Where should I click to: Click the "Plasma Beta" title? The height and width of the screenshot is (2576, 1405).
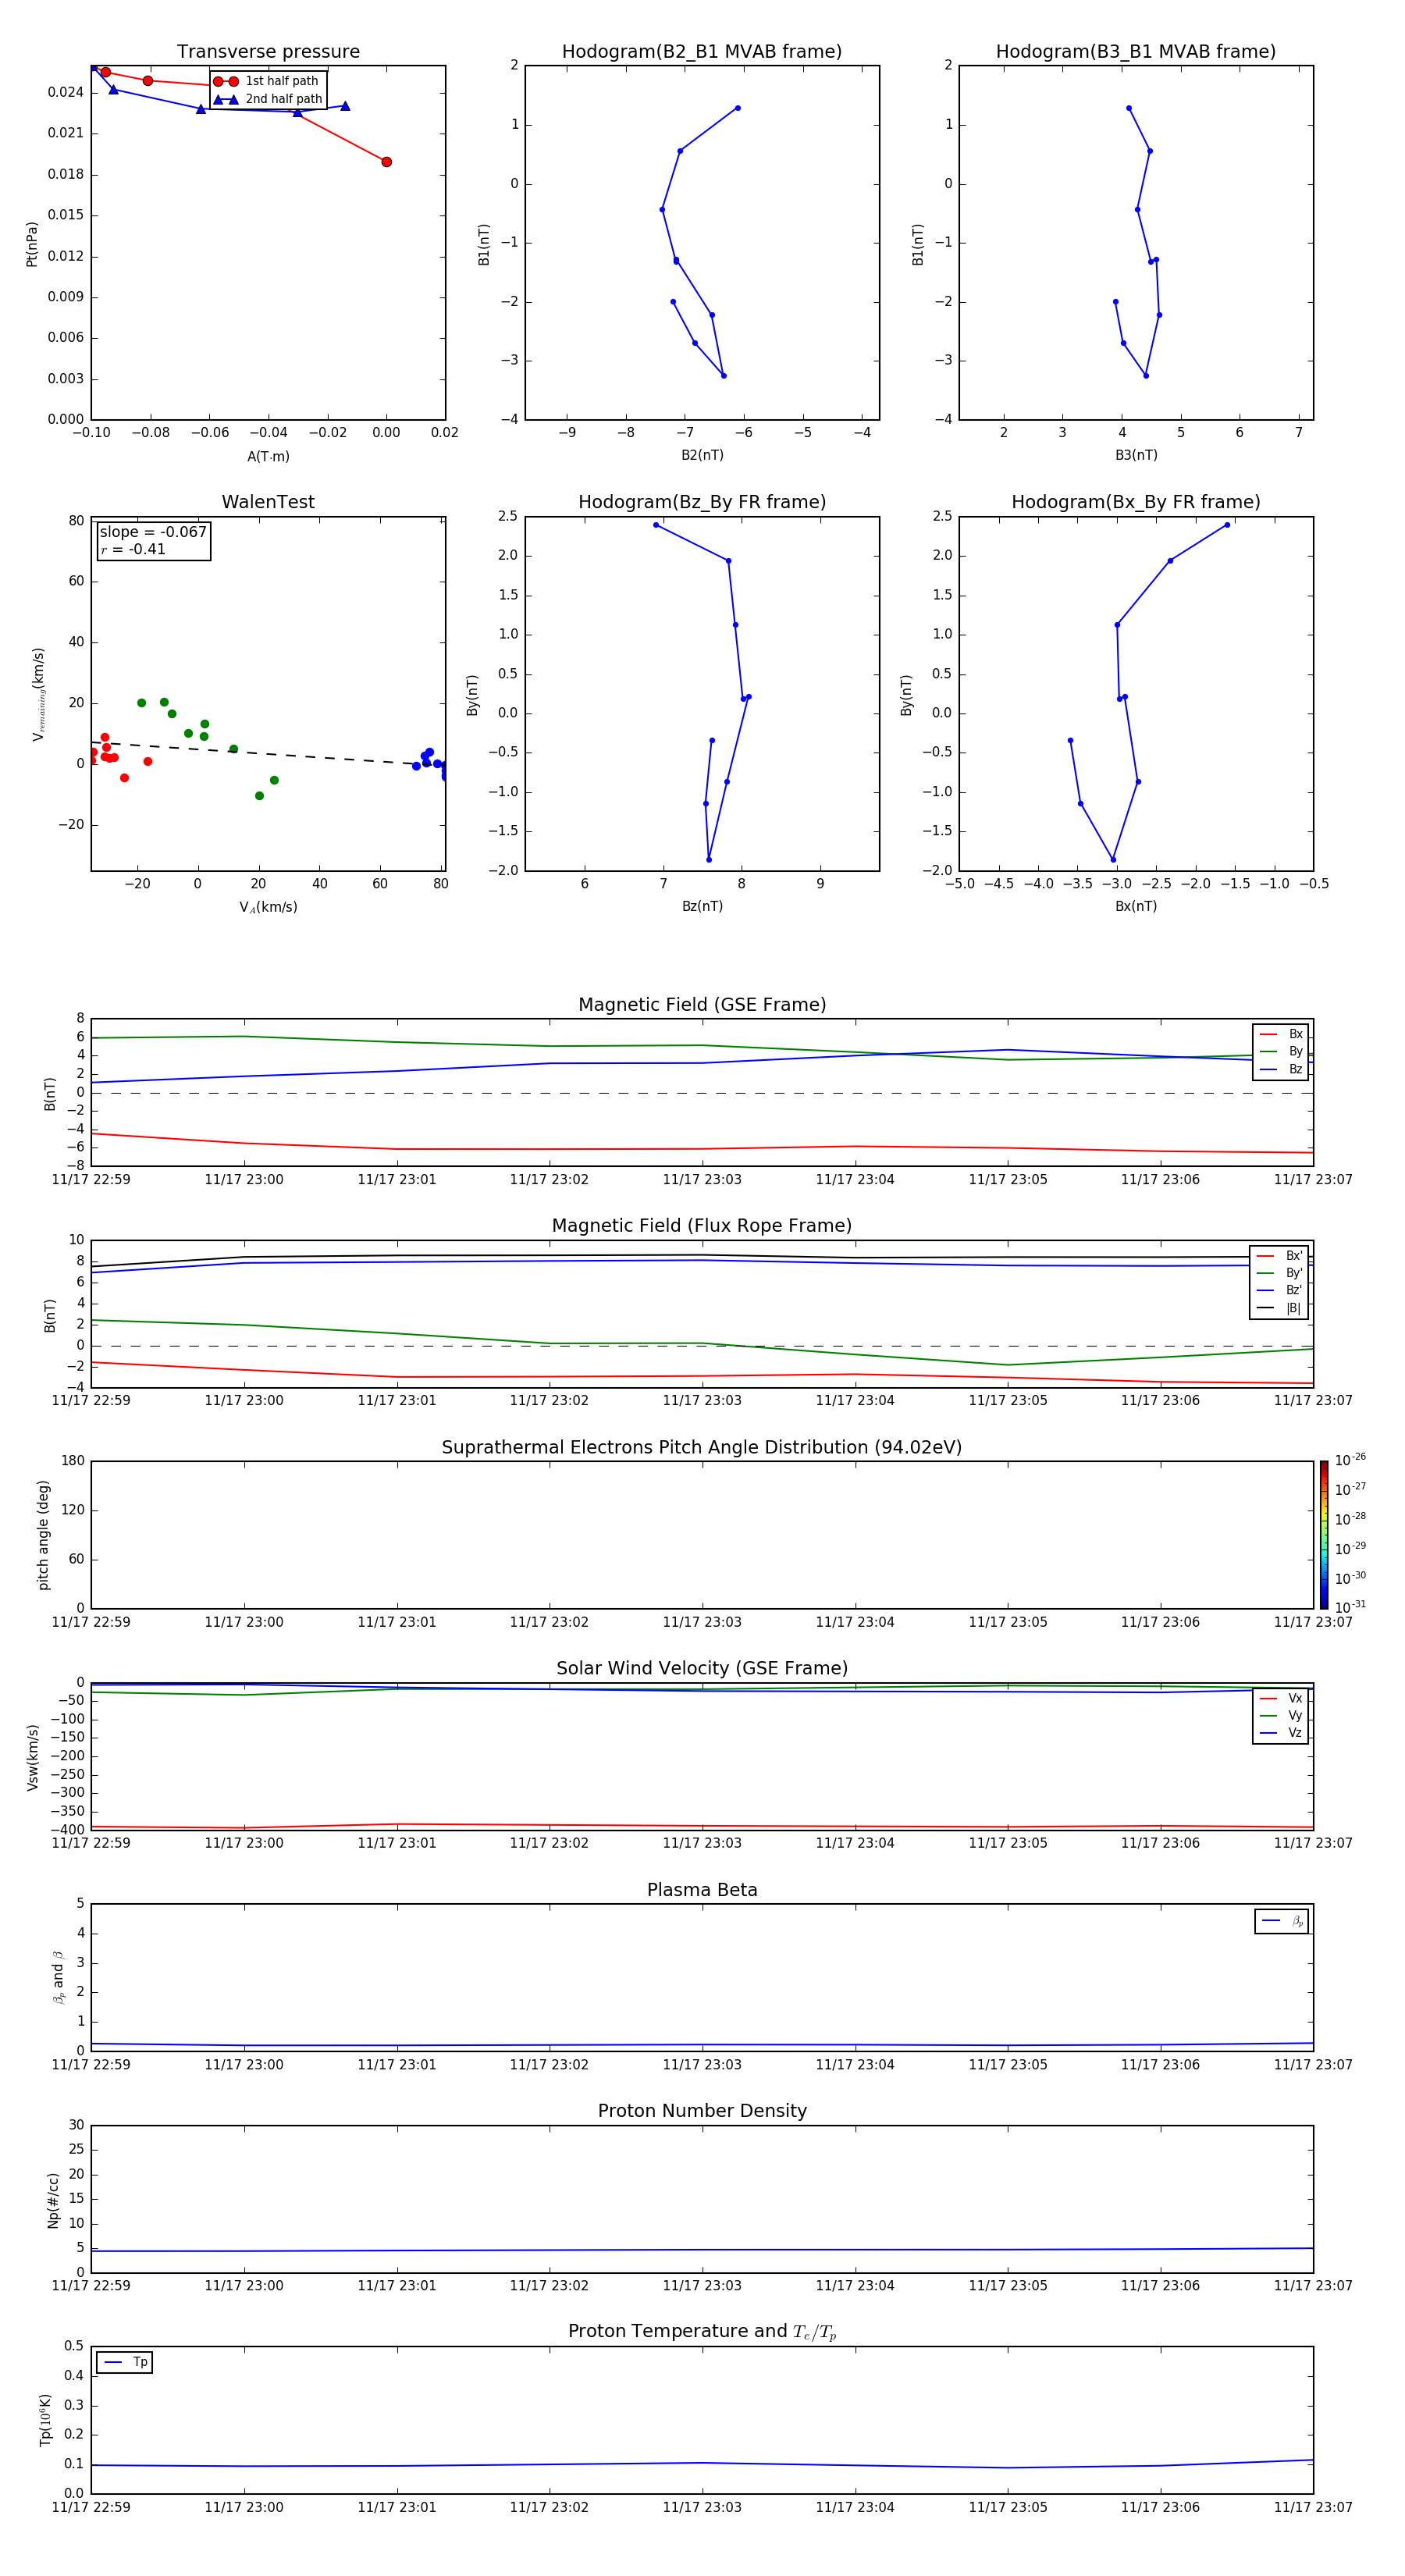702,1890
